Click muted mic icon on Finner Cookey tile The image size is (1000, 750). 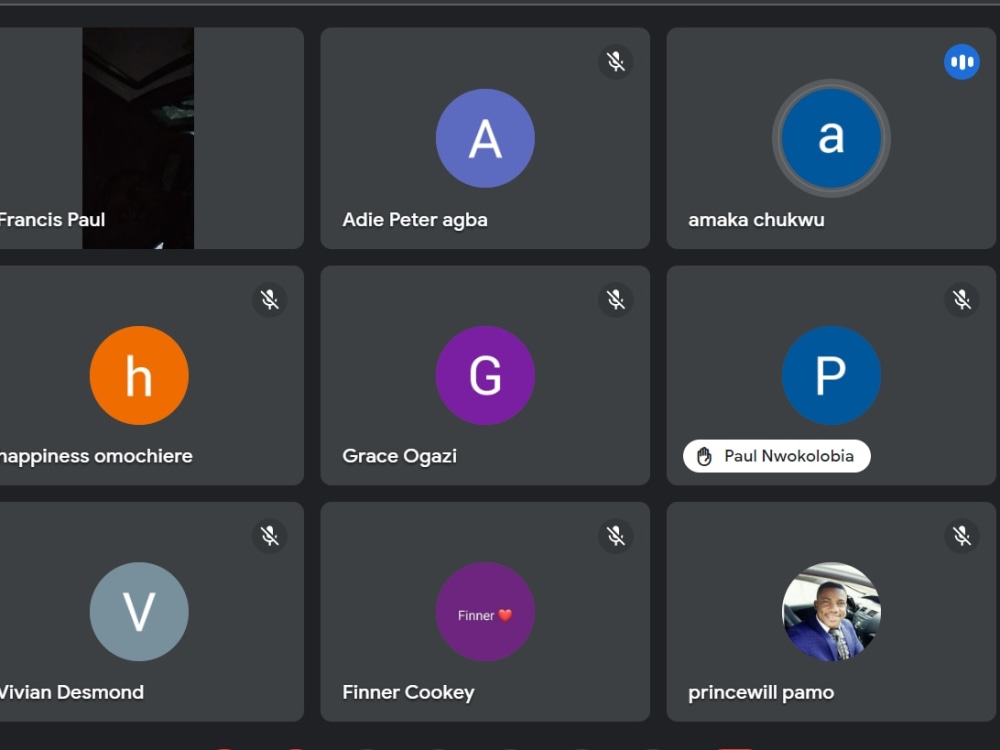pyautogui.click(x=615, y=536)
